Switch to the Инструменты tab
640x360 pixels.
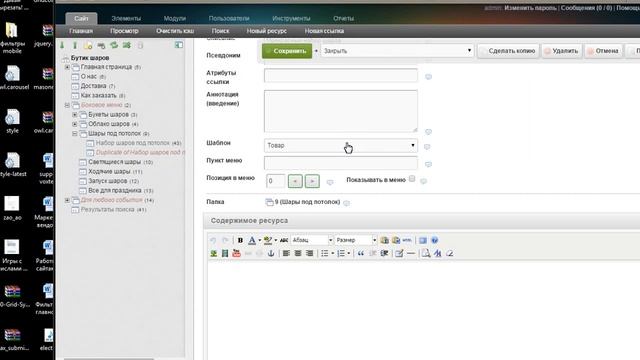pyautogui.click(x=291, y=18)
